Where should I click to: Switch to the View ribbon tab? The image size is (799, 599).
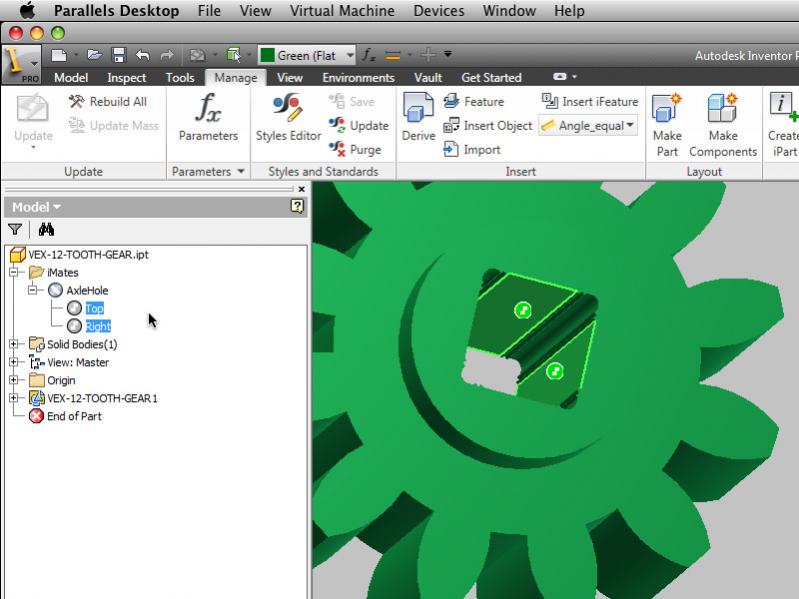point(289,77)
